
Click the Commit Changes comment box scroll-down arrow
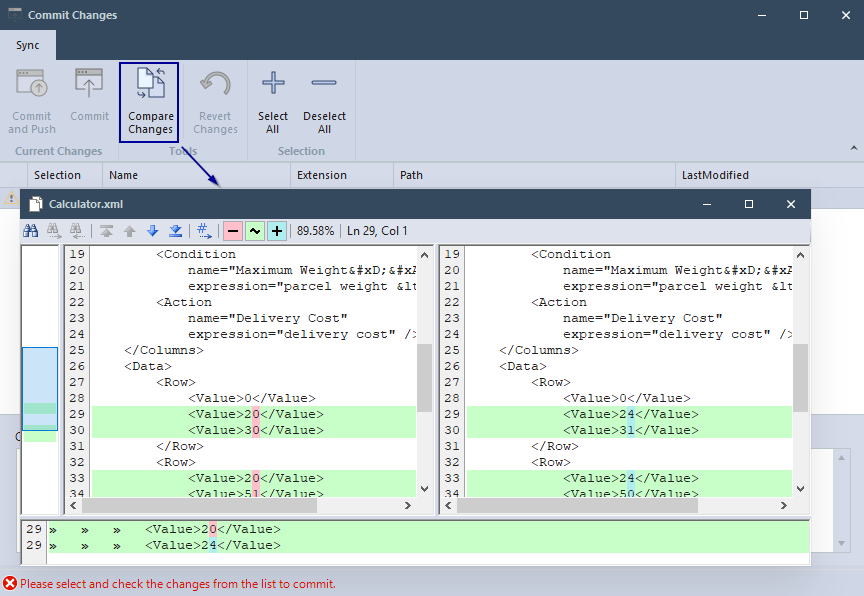click(x=841, y=544)
